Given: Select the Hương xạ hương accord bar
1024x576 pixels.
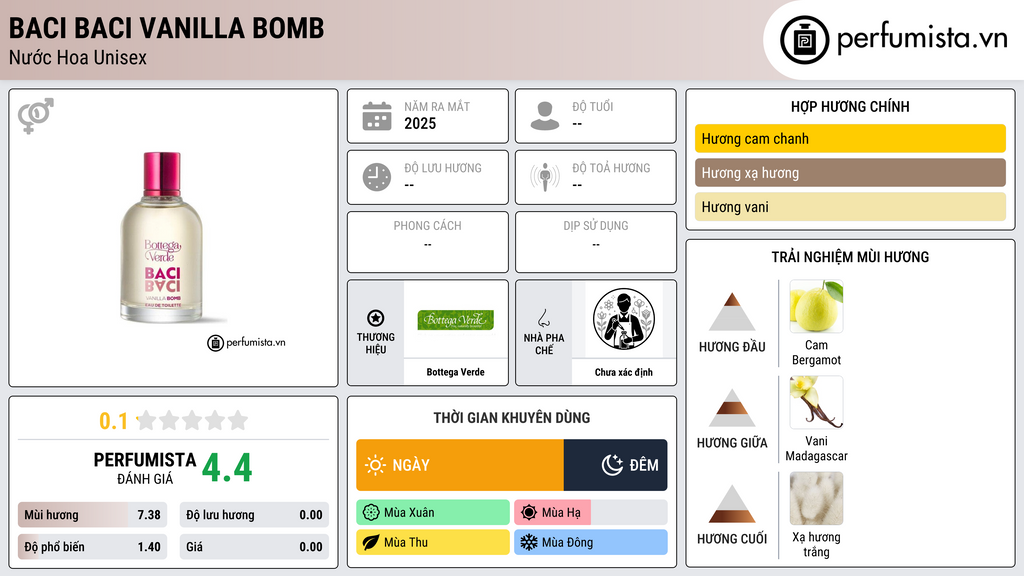Looking at the screenshot, I should point(850,172).
